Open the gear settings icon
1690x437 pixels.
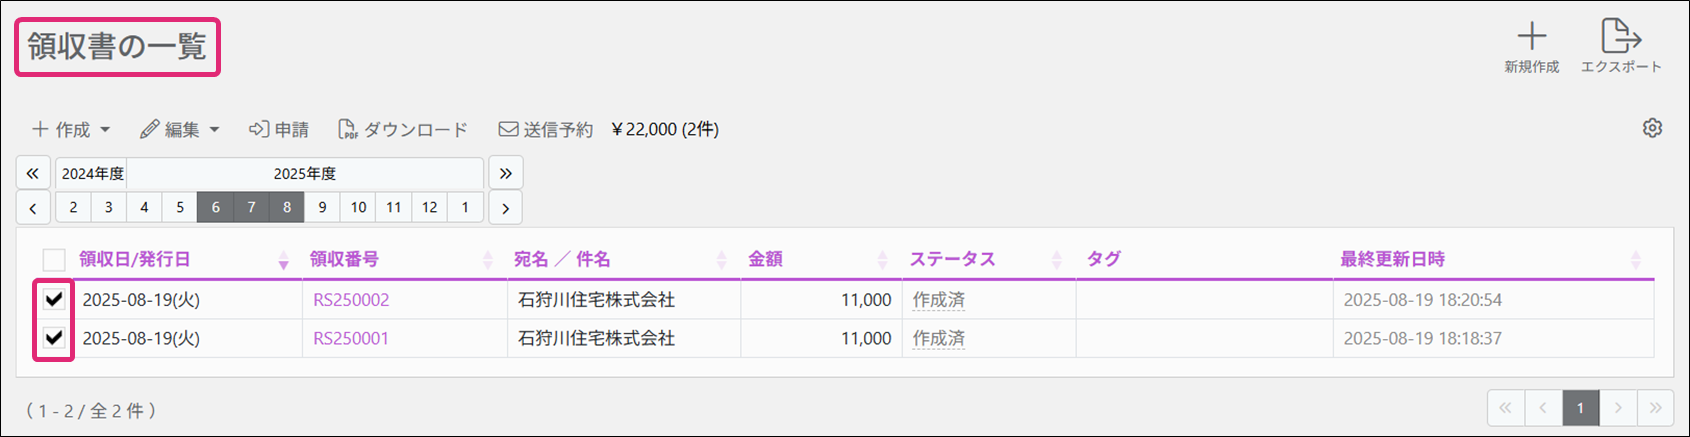point(1652,128)
